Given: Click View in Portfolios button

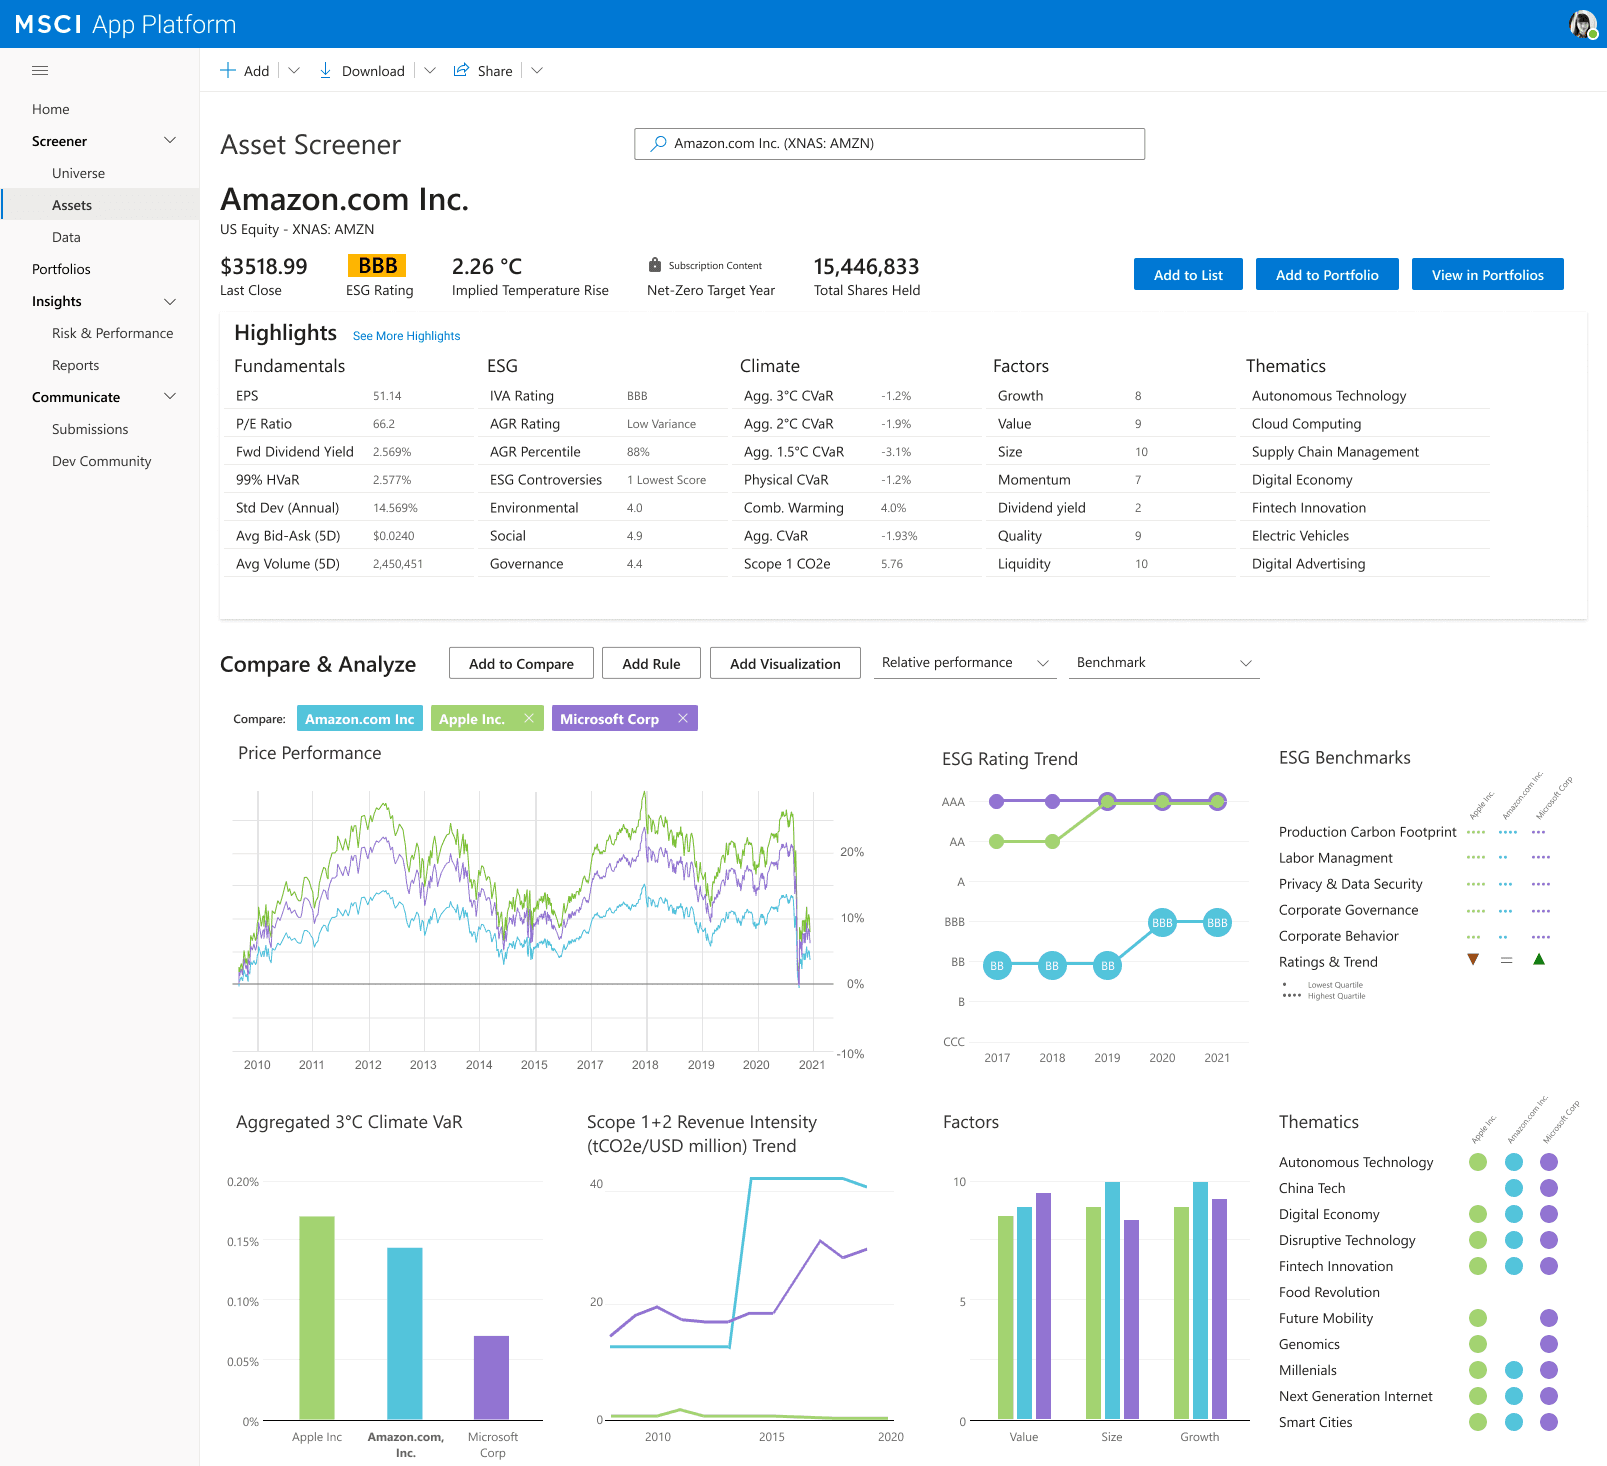Looking at the screenshot, I should click(x=1487, y=274).
